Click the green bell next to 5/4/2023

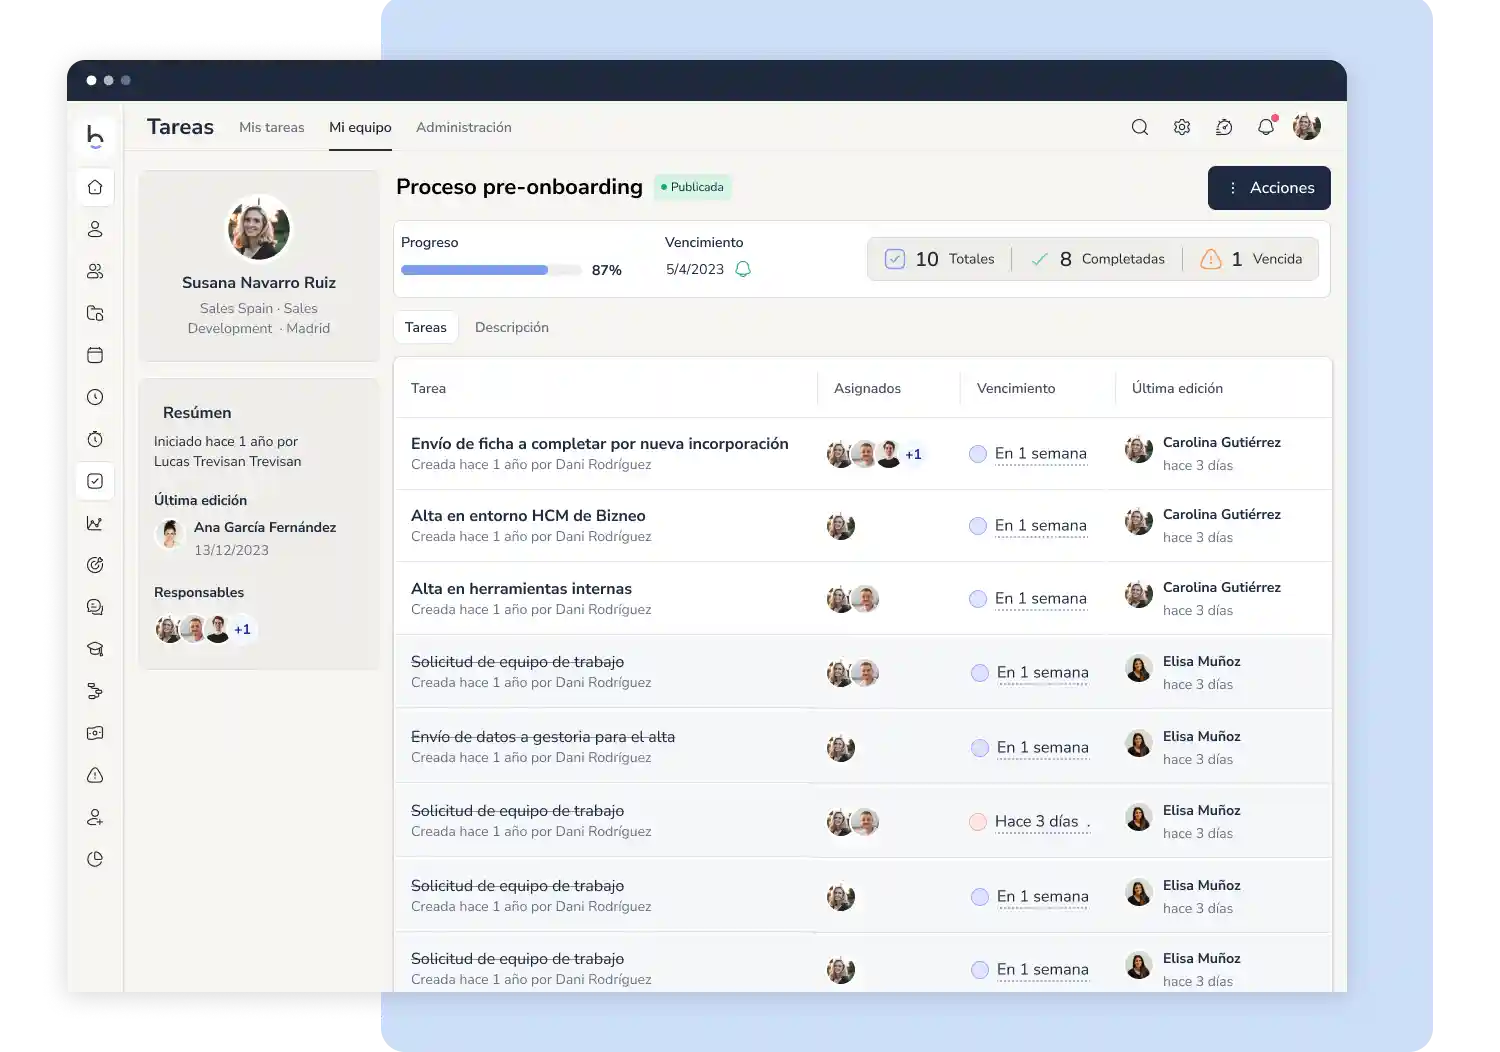point(743,269)
